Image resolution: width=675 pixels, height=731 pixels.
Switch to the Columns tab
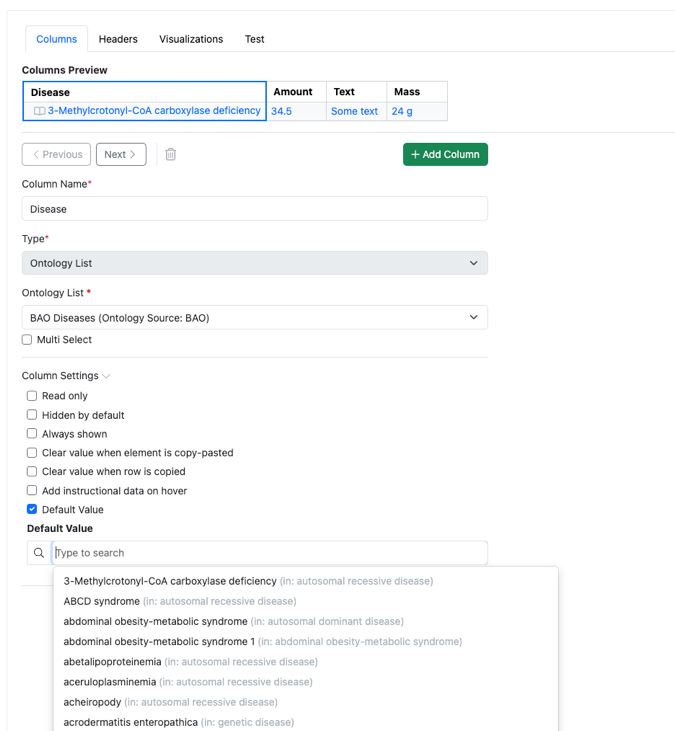click(x=56, y=39)
